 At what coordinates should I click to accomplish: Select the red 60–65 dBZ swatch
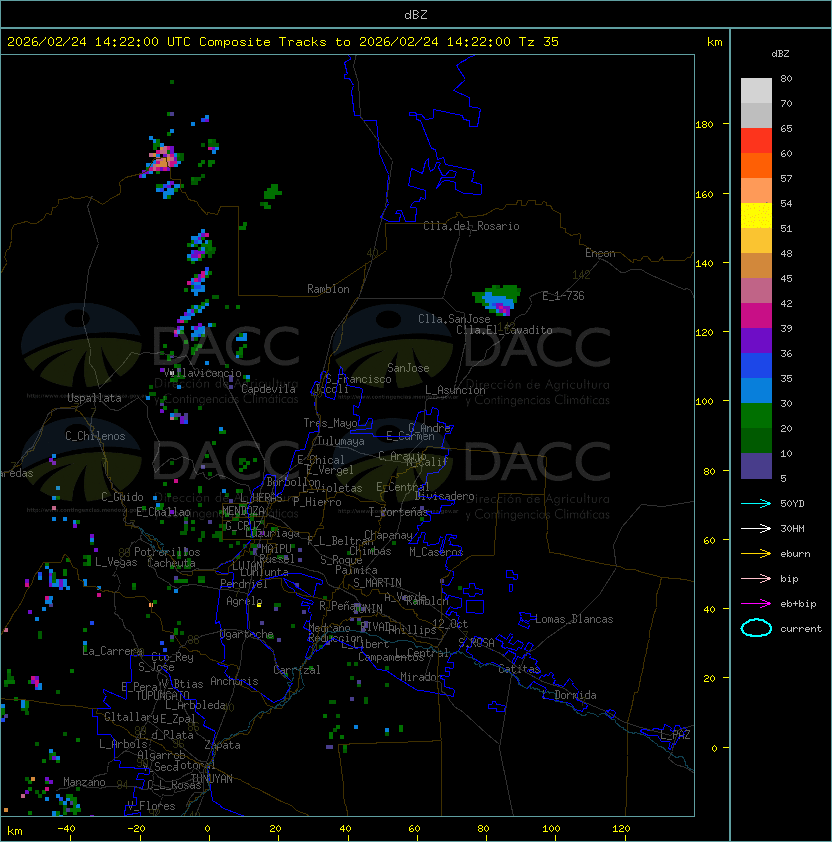[756, 141]
